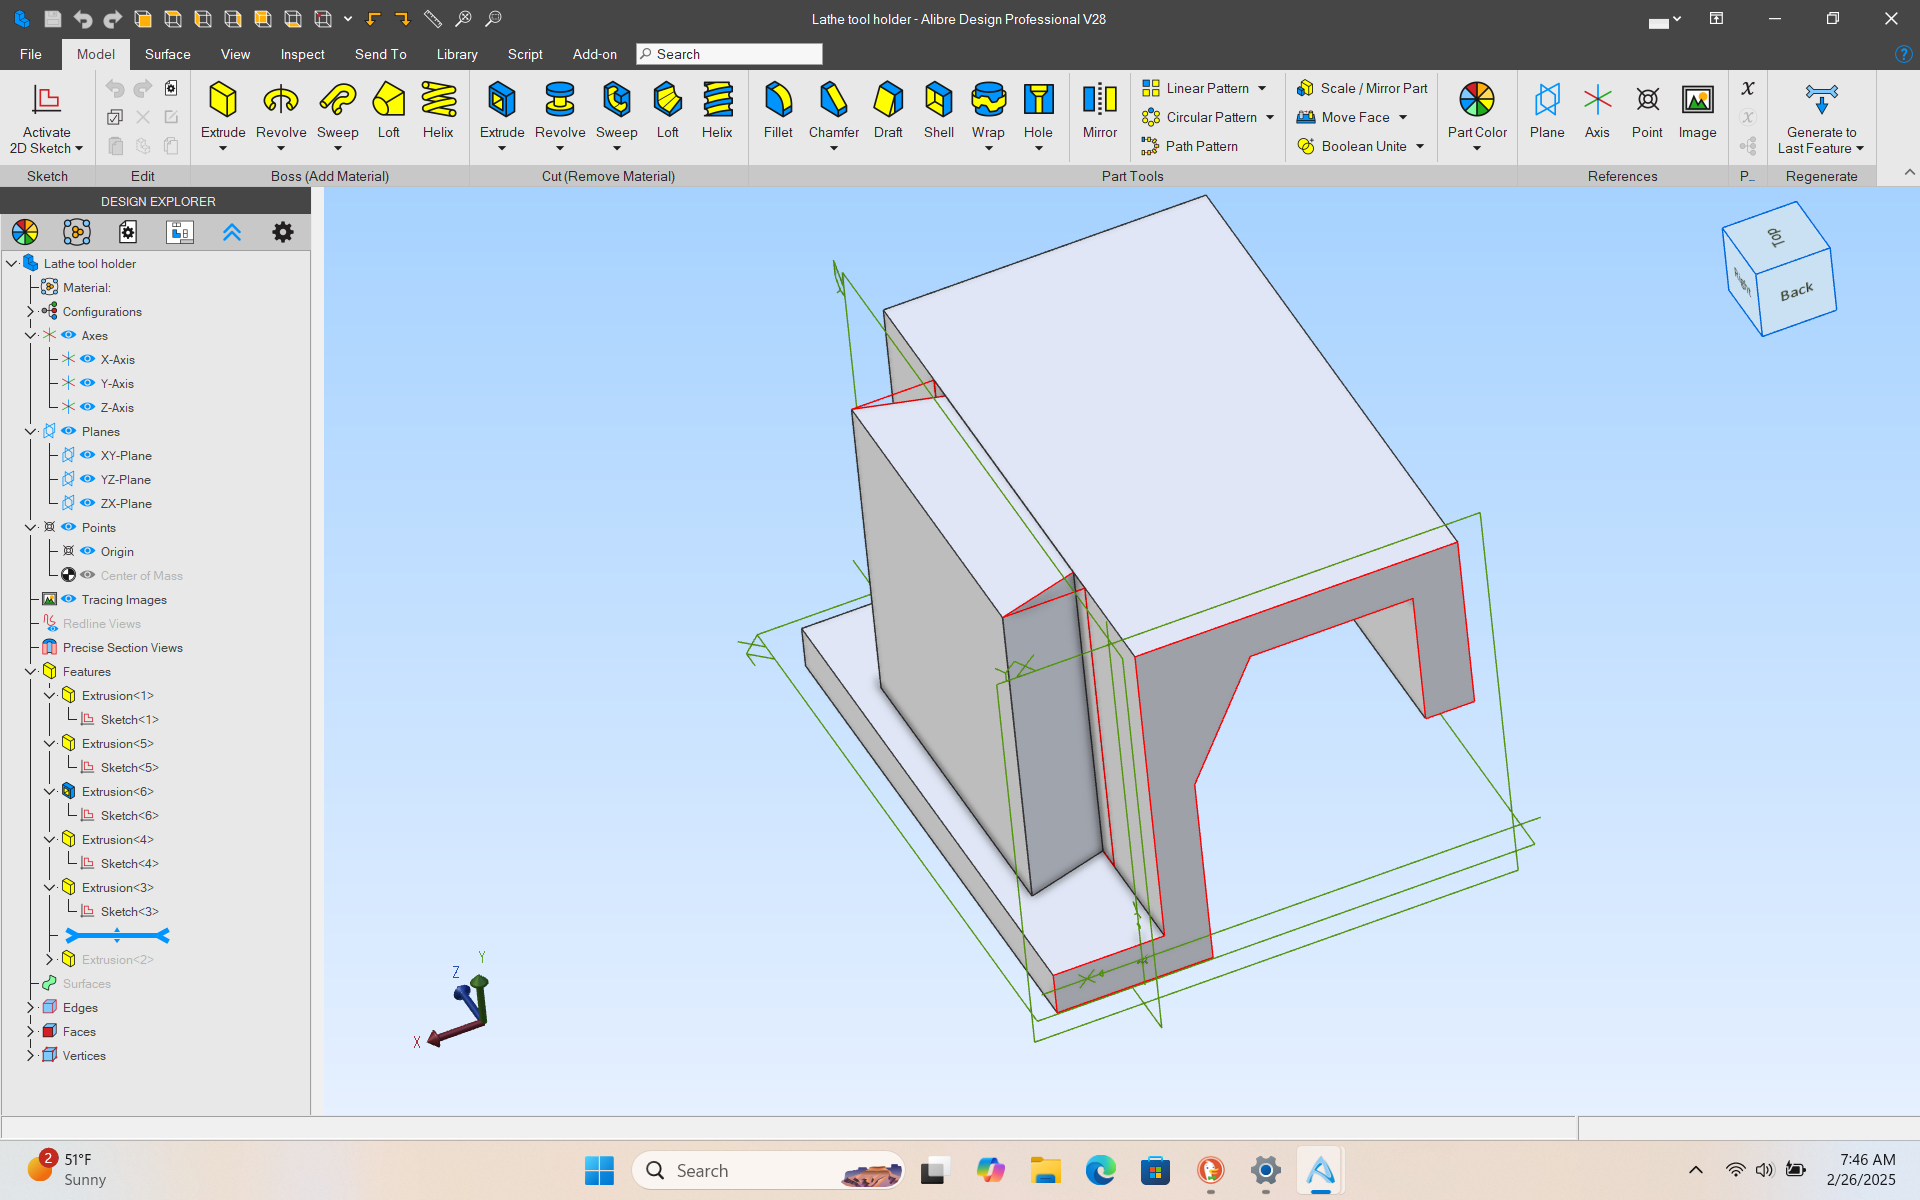The image size is (1920, 1200).
Task: Select the Cut Helix tool
Action: [717, 110]
